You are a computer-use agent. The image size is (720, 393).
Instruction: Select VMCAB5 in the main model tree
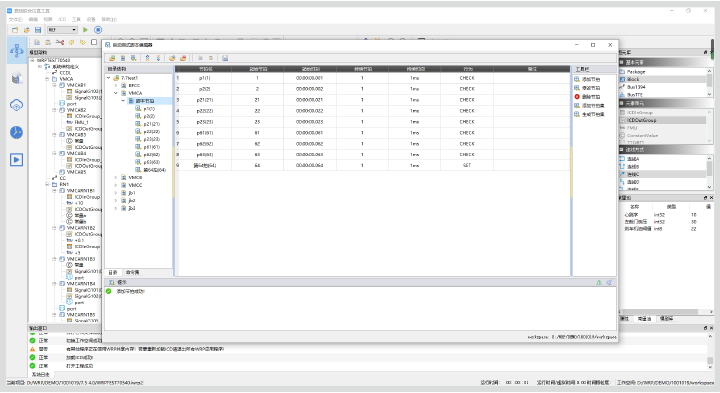coord(76,172)
